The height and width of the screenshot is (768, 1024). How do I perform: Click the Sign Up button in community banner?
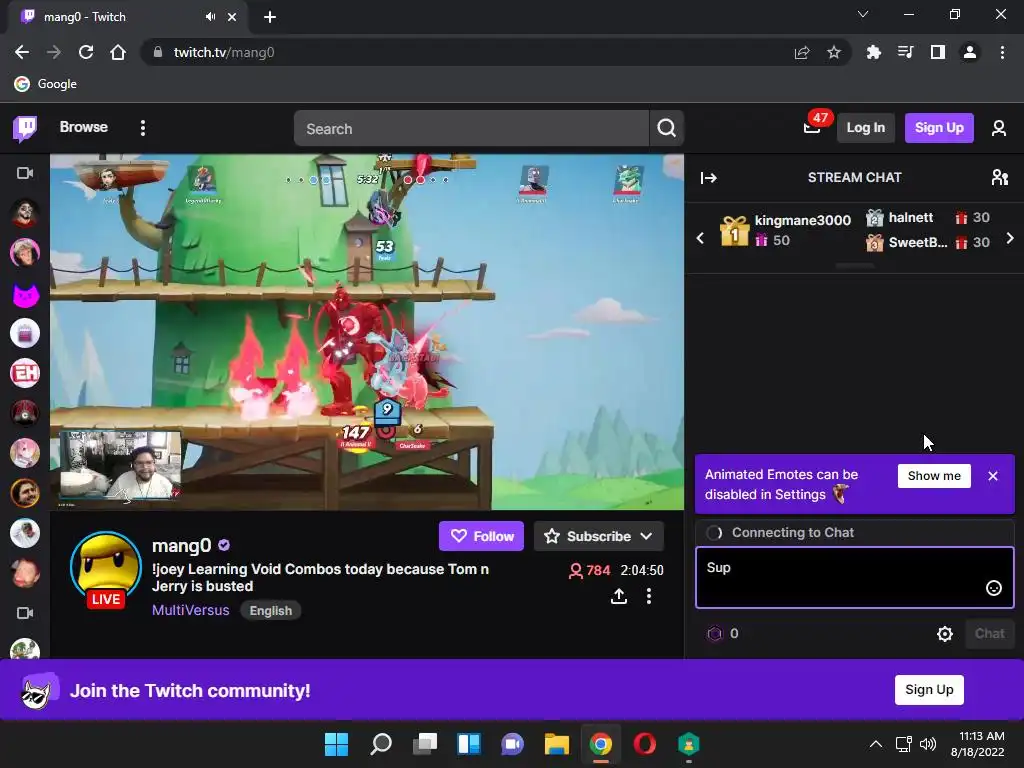pyautogui.click(x=929, y=690)
